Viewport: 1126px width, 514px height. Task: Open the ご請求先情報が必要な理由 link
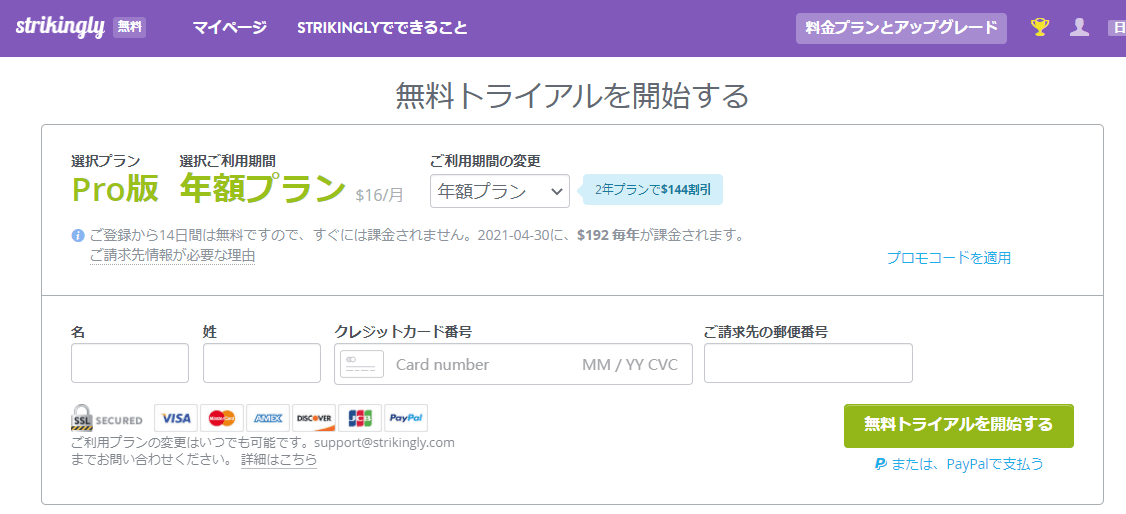coord(172,256)
